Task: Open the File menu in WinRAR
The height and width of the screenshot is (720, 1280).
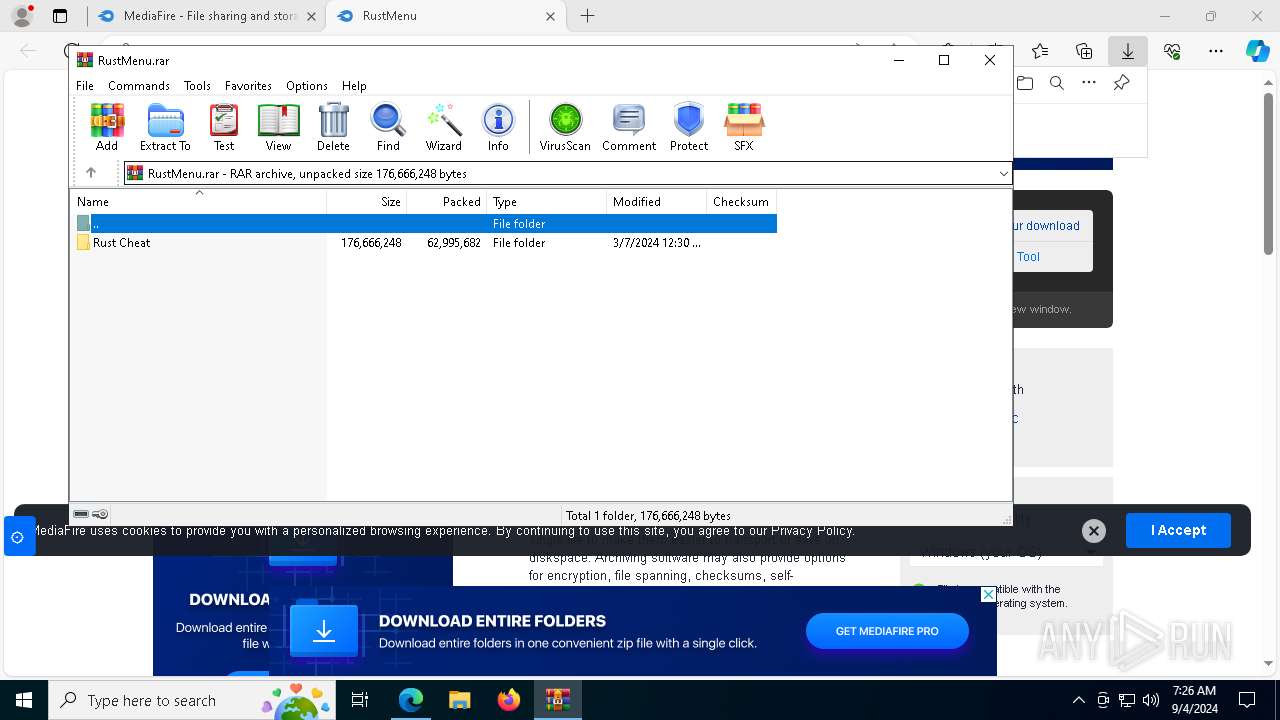Action: (x=85, y=86)
